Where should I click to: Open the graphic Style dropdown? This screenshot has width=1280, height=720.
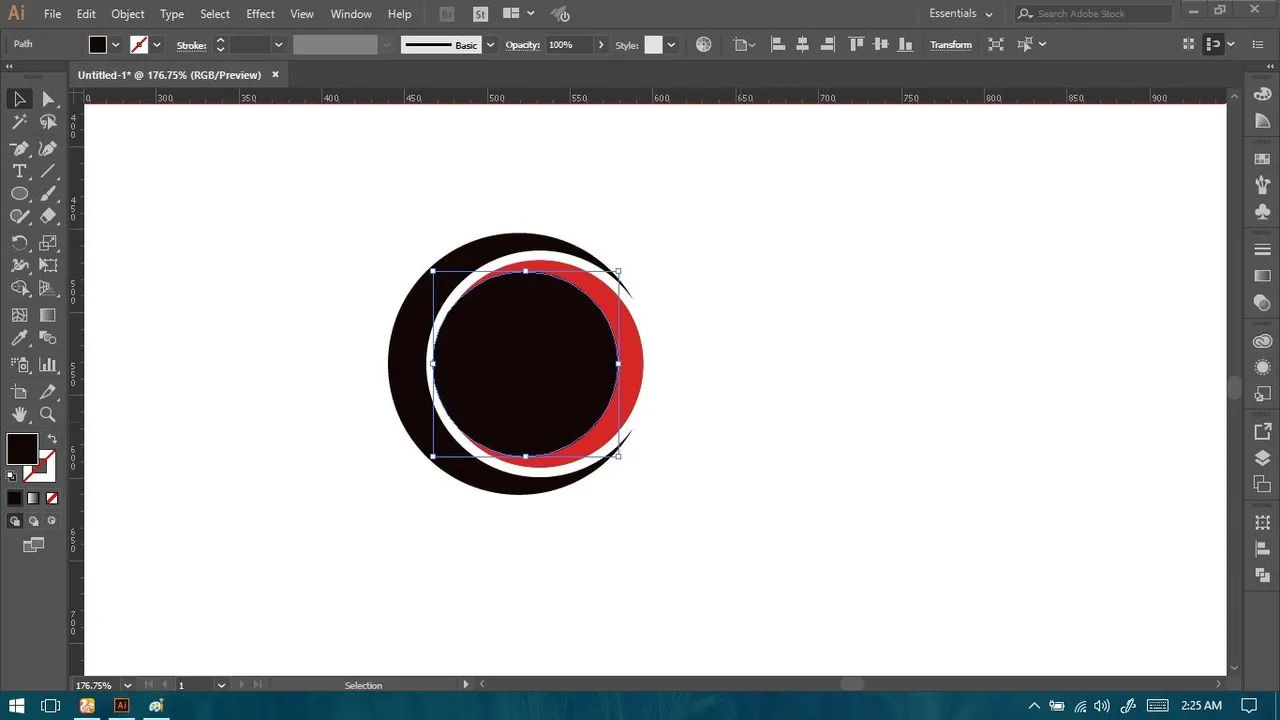tap(671, 45)
